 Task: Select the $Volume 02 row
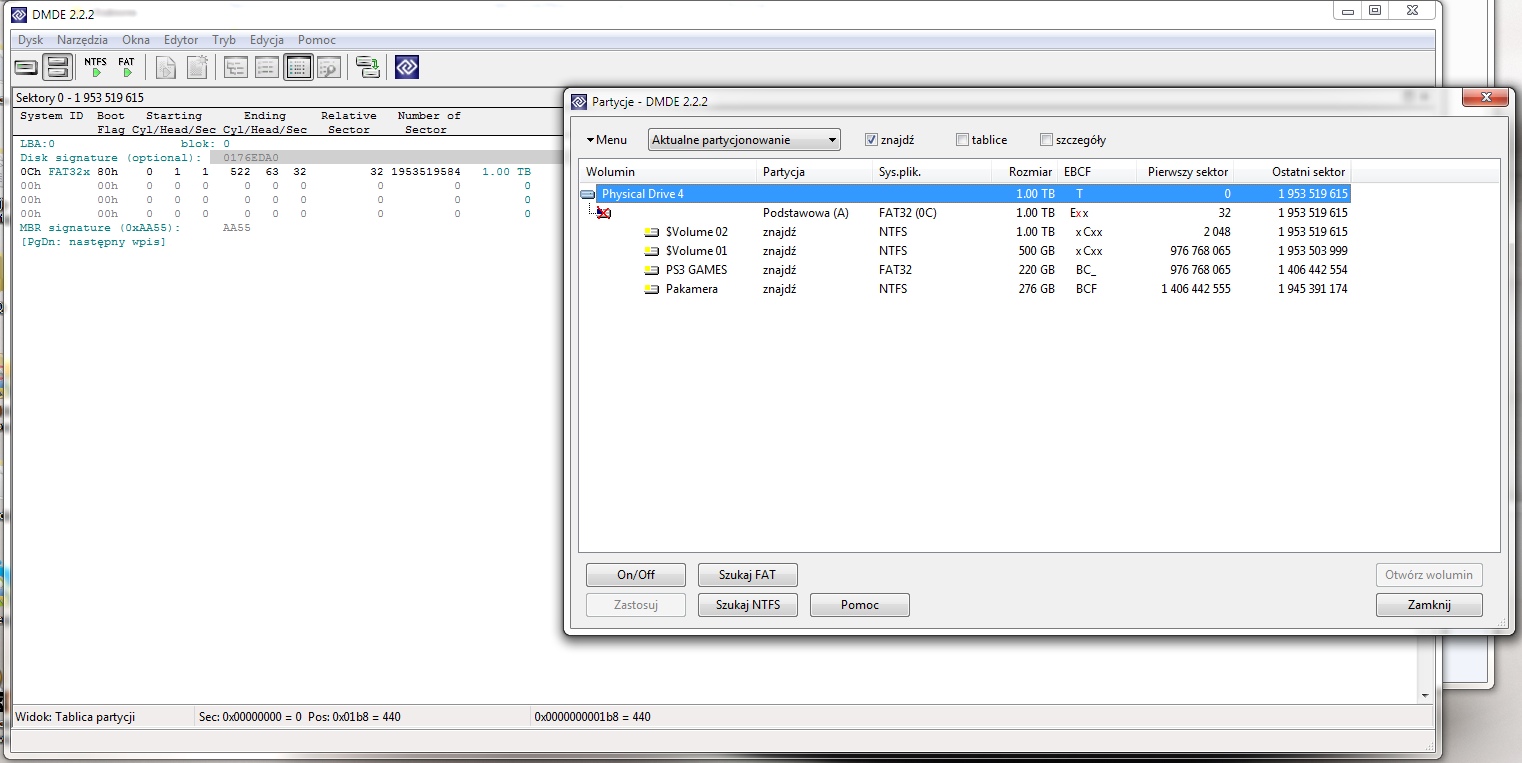pos(965,232)
